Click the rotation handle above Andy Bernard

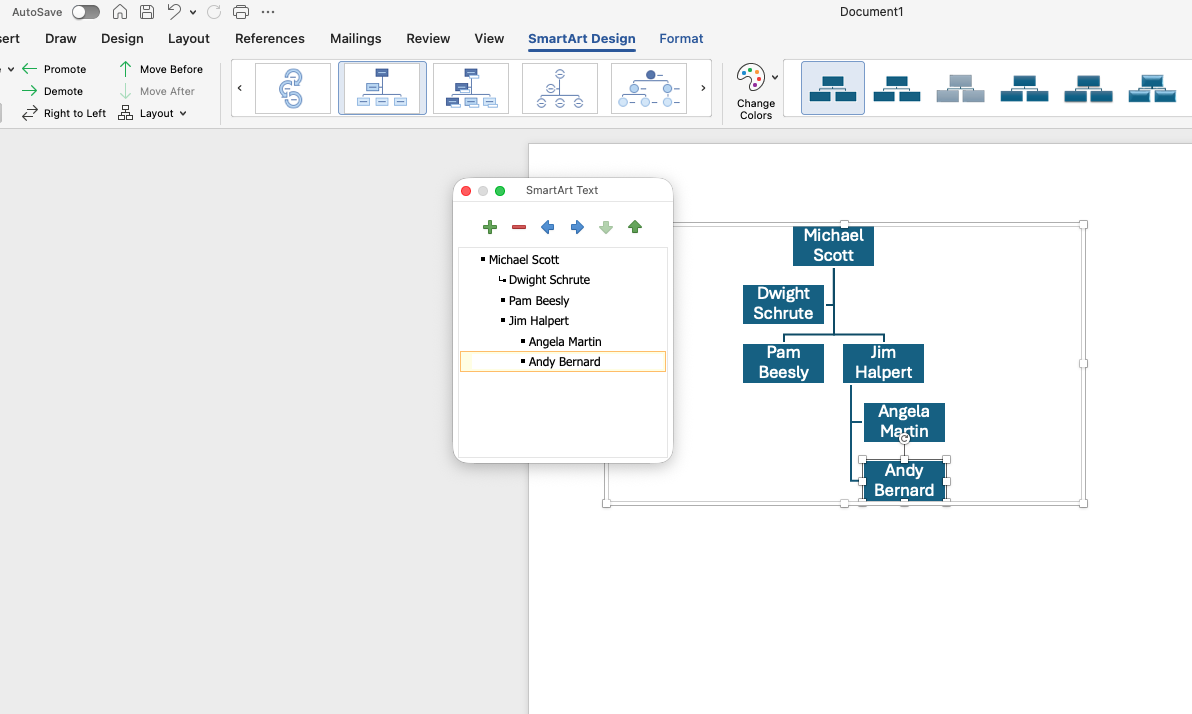pyautogui.click(x=905, y=439)
